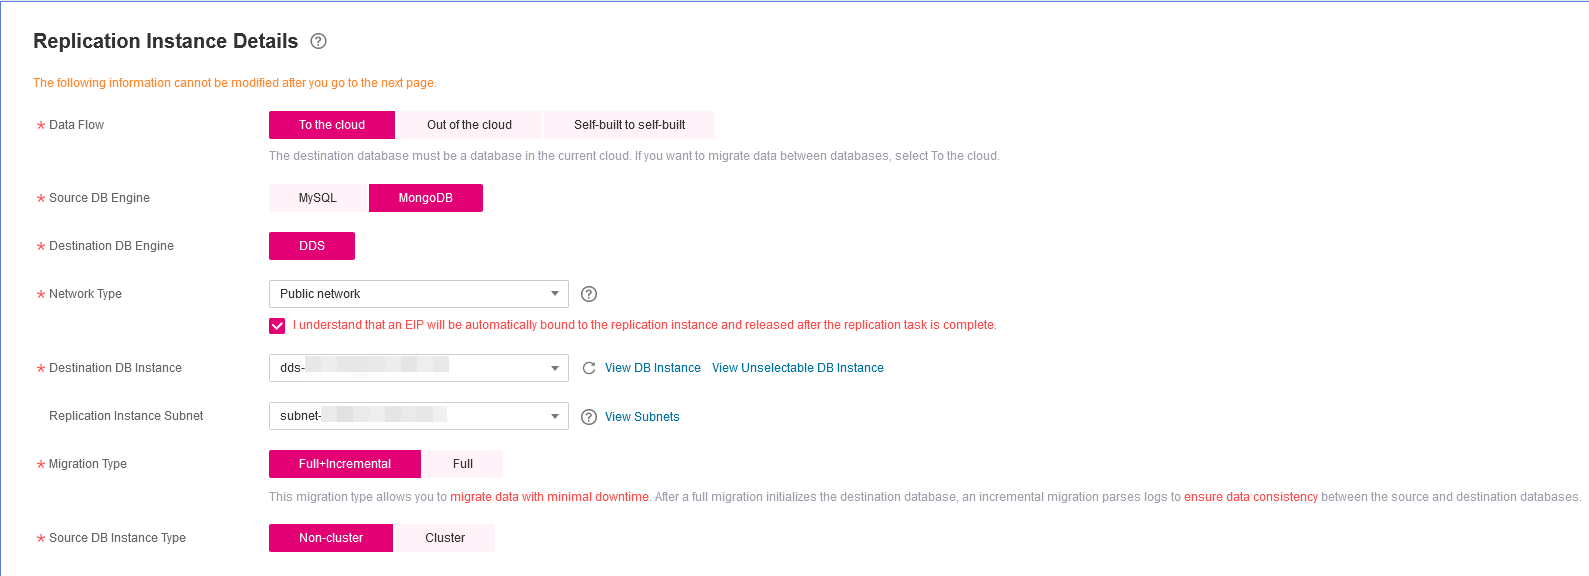Select DDS as the Destination DB Engine
Image resolution: width=1589 pixels, height=576 pixels.
311,245
